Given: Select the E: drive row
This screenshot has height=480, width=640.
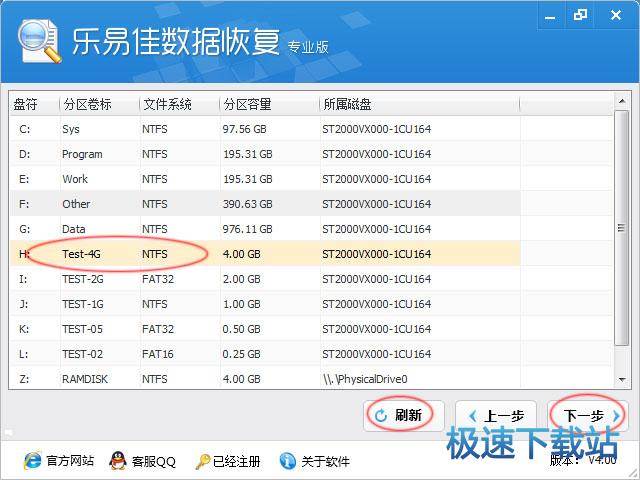Looking at the screenshot, I should click(265, 179).
